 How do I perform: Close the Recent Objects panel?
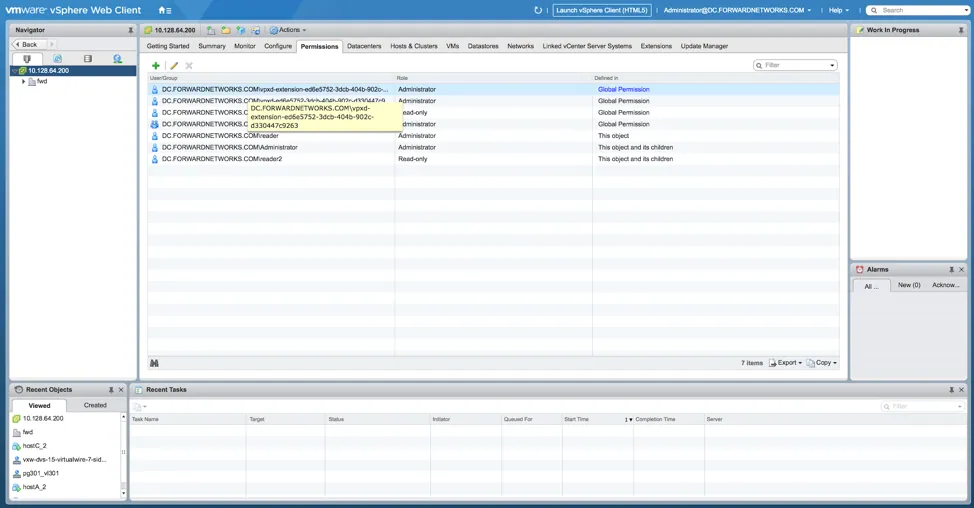(x=121, y=390)
